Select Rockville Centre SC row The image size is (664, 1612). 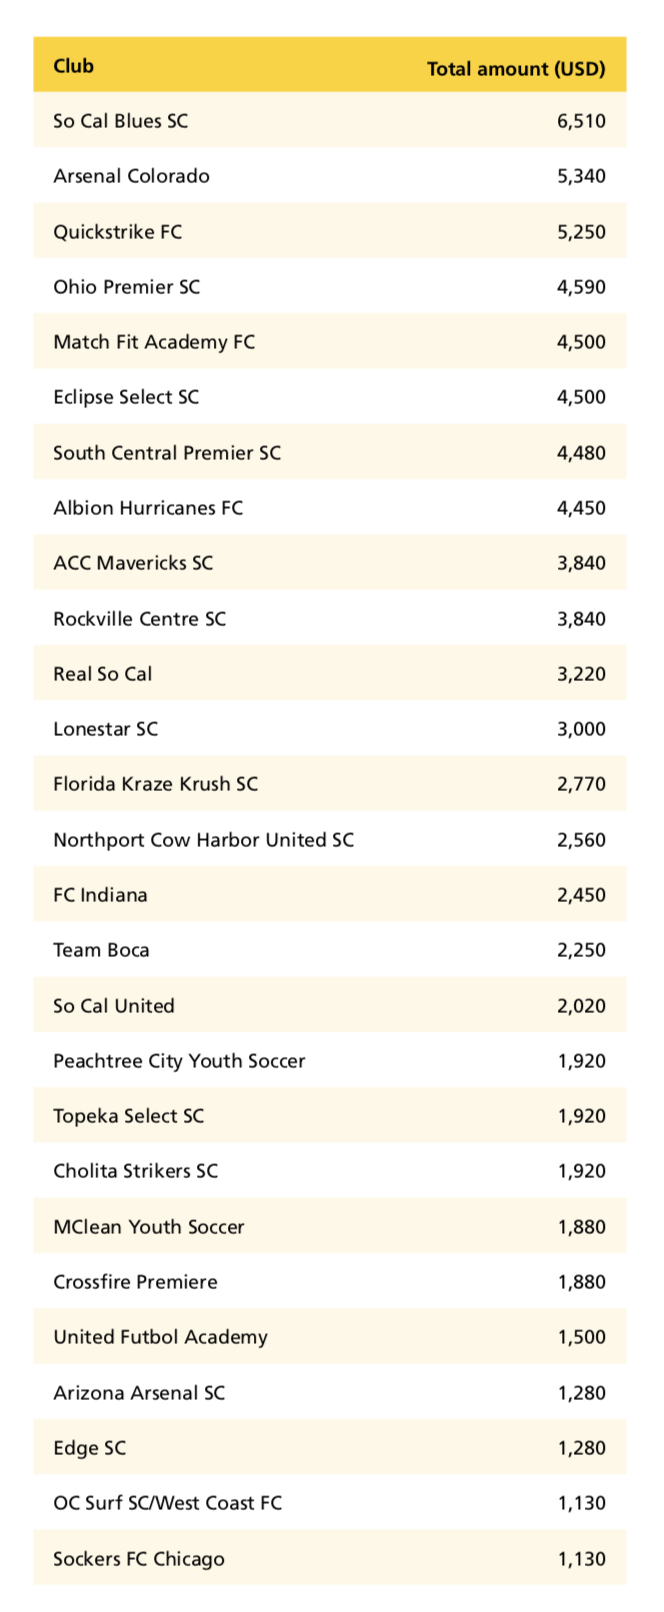point(330,618)
